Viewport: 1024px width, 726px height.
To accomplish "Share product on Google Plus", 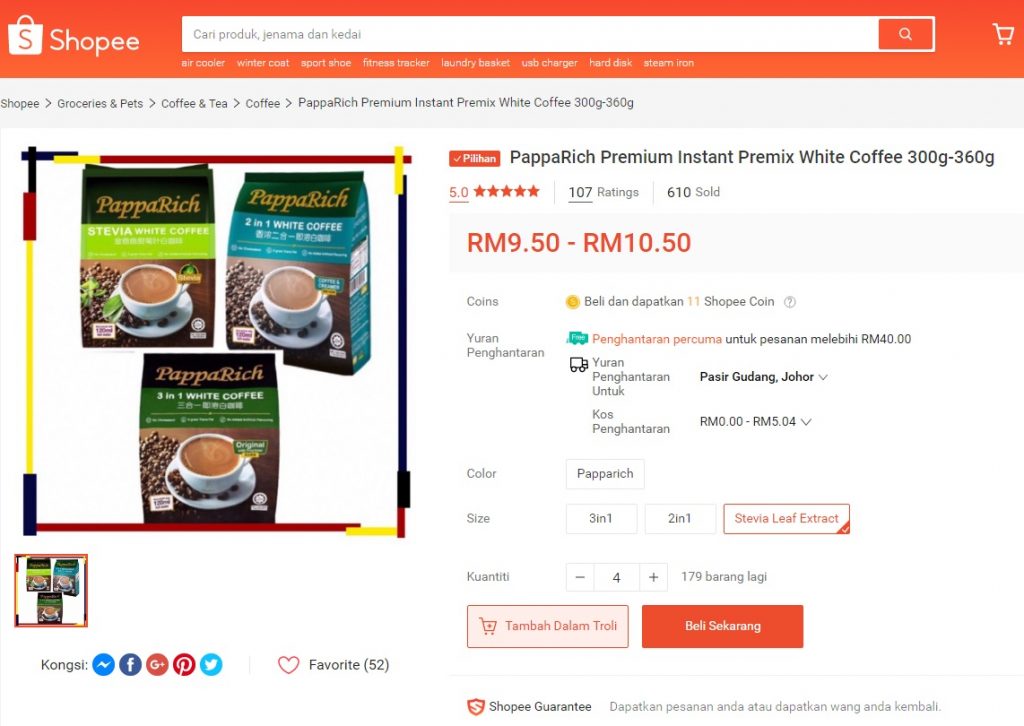I will [157, 665].
